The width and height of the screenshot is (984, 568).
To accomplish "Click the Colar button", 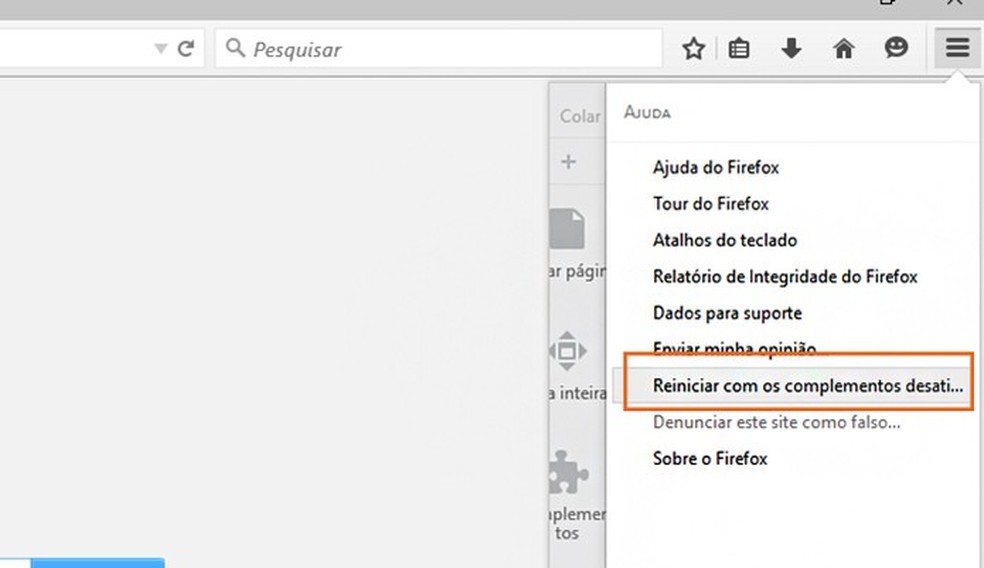I will click(x=579, y=116).
